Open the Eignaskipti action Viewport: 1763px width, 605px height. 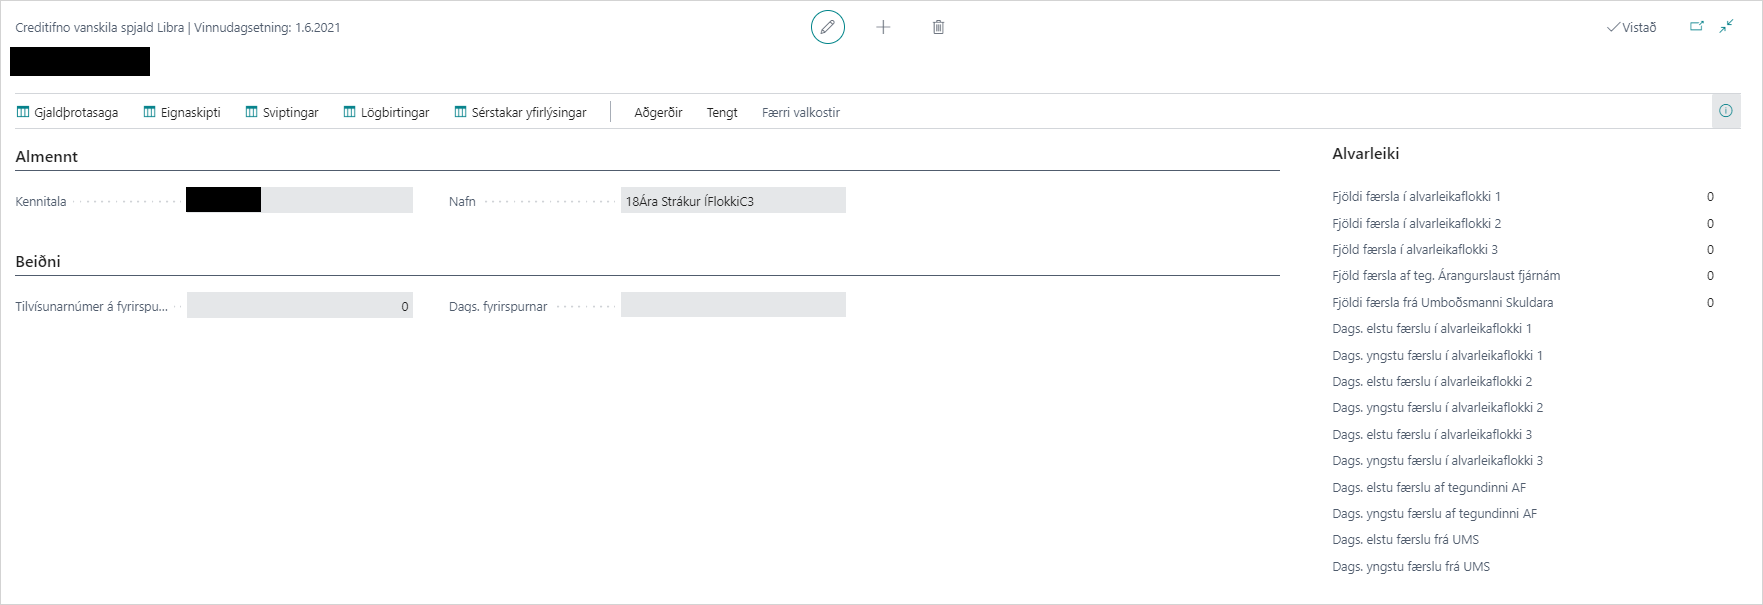pyautogui.click(x=181, y=112)
